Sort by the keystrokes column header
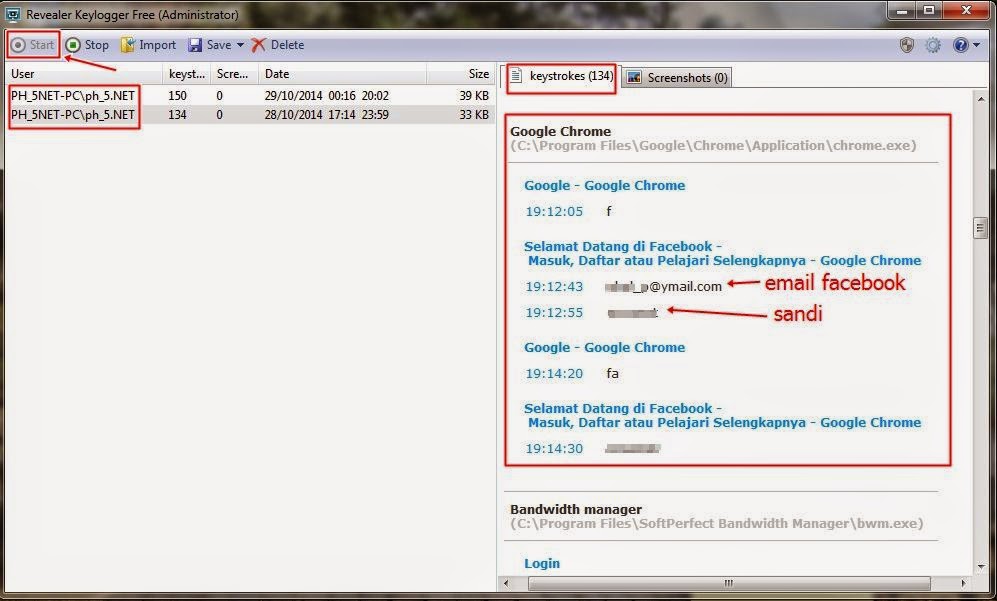This screenshot has height=601, width=997. 187,74
